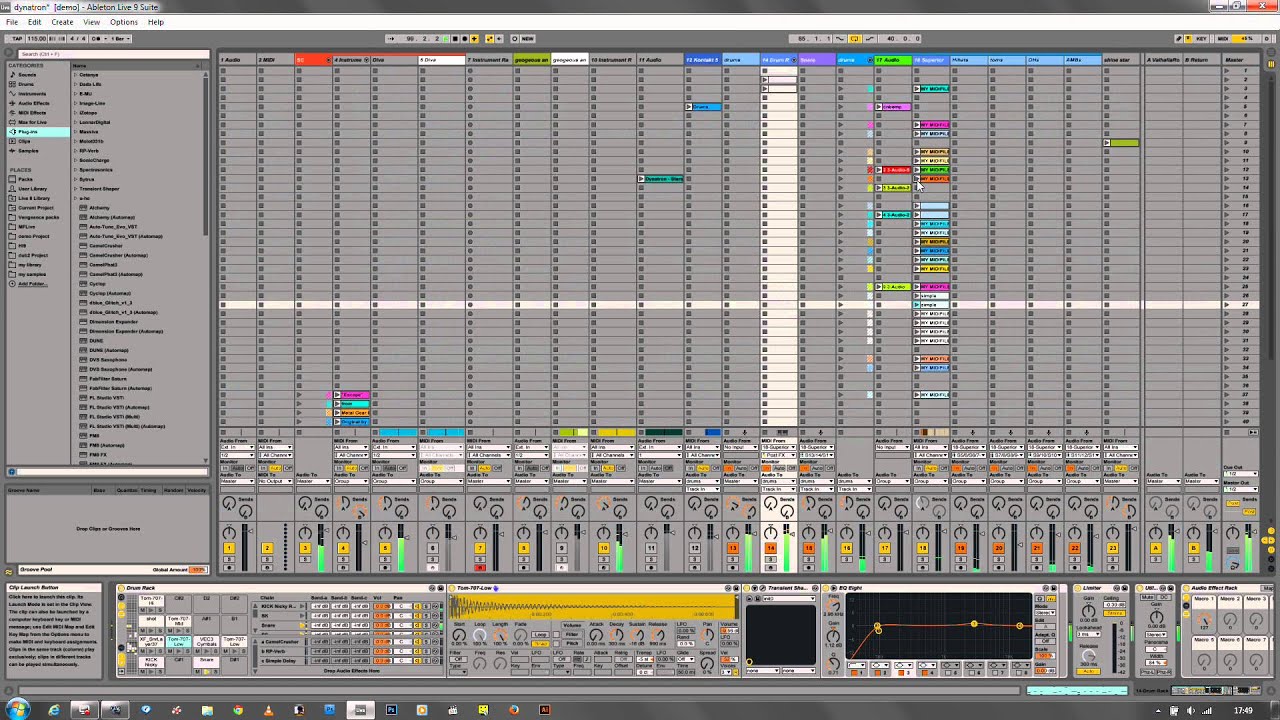Click the TAP tempo button
1280x720 pixels.
(16, 39)
